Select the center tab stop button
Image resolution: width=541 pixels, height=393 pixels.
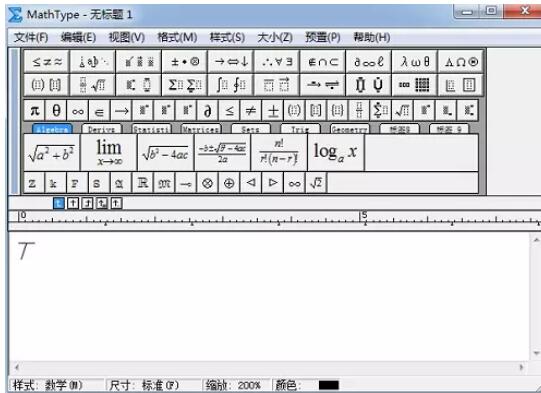pyautogui.click(x=73, y=203)
